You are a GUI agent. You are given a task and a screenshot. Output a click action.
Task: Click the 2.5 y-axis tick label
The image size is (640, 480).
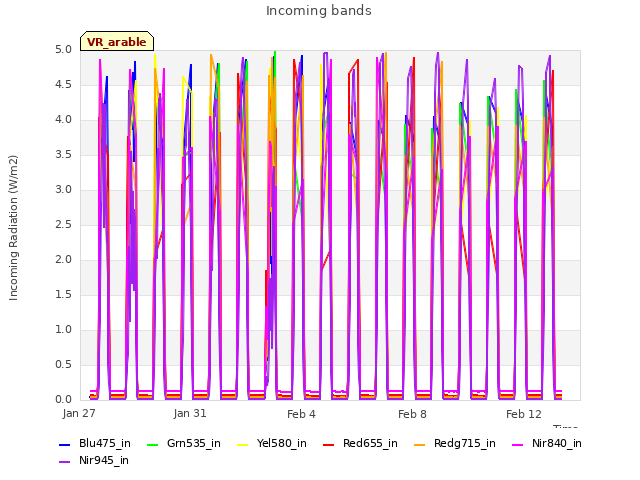coord(63,225)
